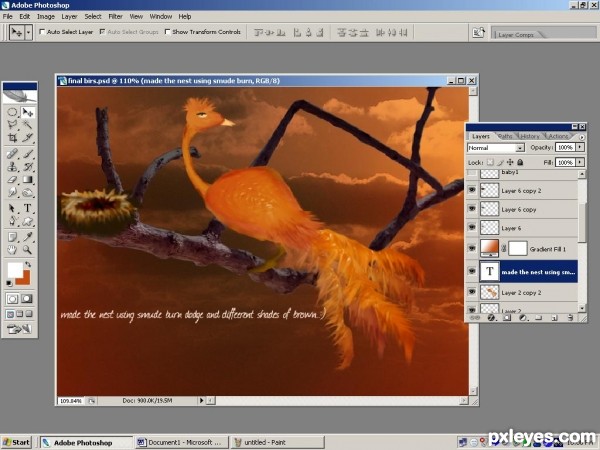This screenshot has height=450, width=600.
Task: Select the Custom Shape tool
Action: pyautogui.click(x=28, y=221)
